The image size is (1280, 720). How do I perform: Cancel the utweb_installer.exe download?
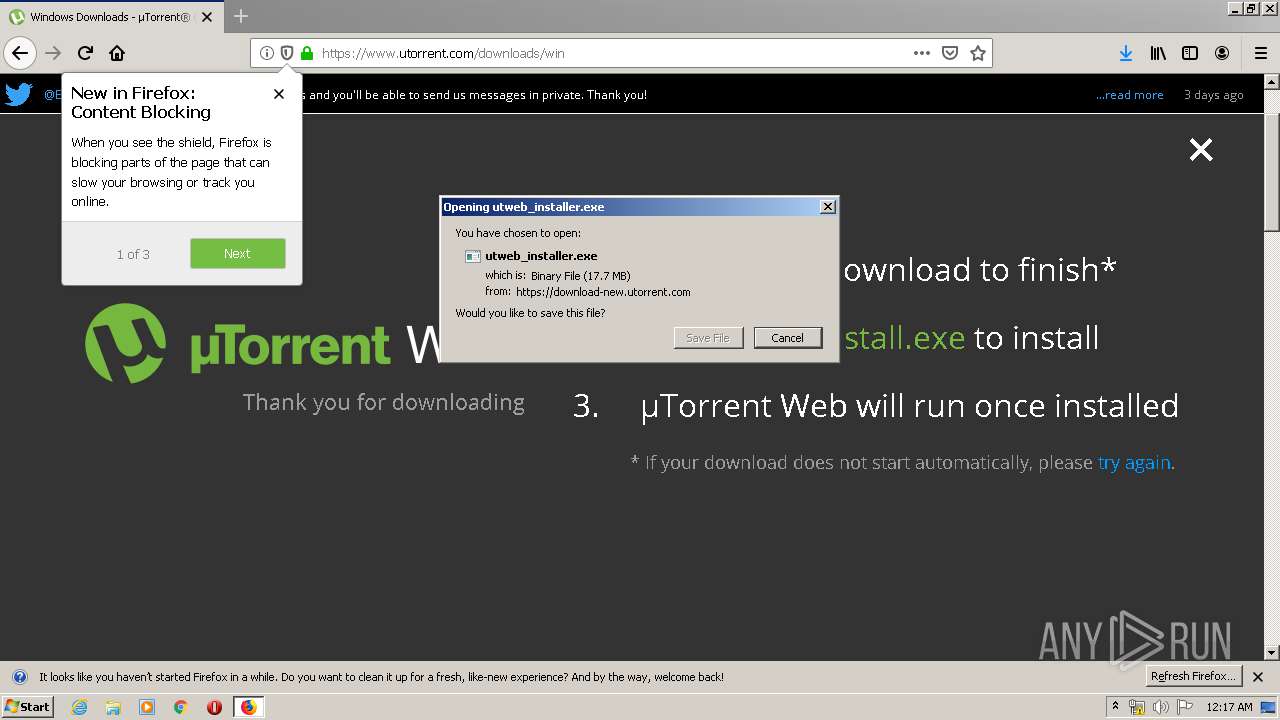click(x=788, y=338)
